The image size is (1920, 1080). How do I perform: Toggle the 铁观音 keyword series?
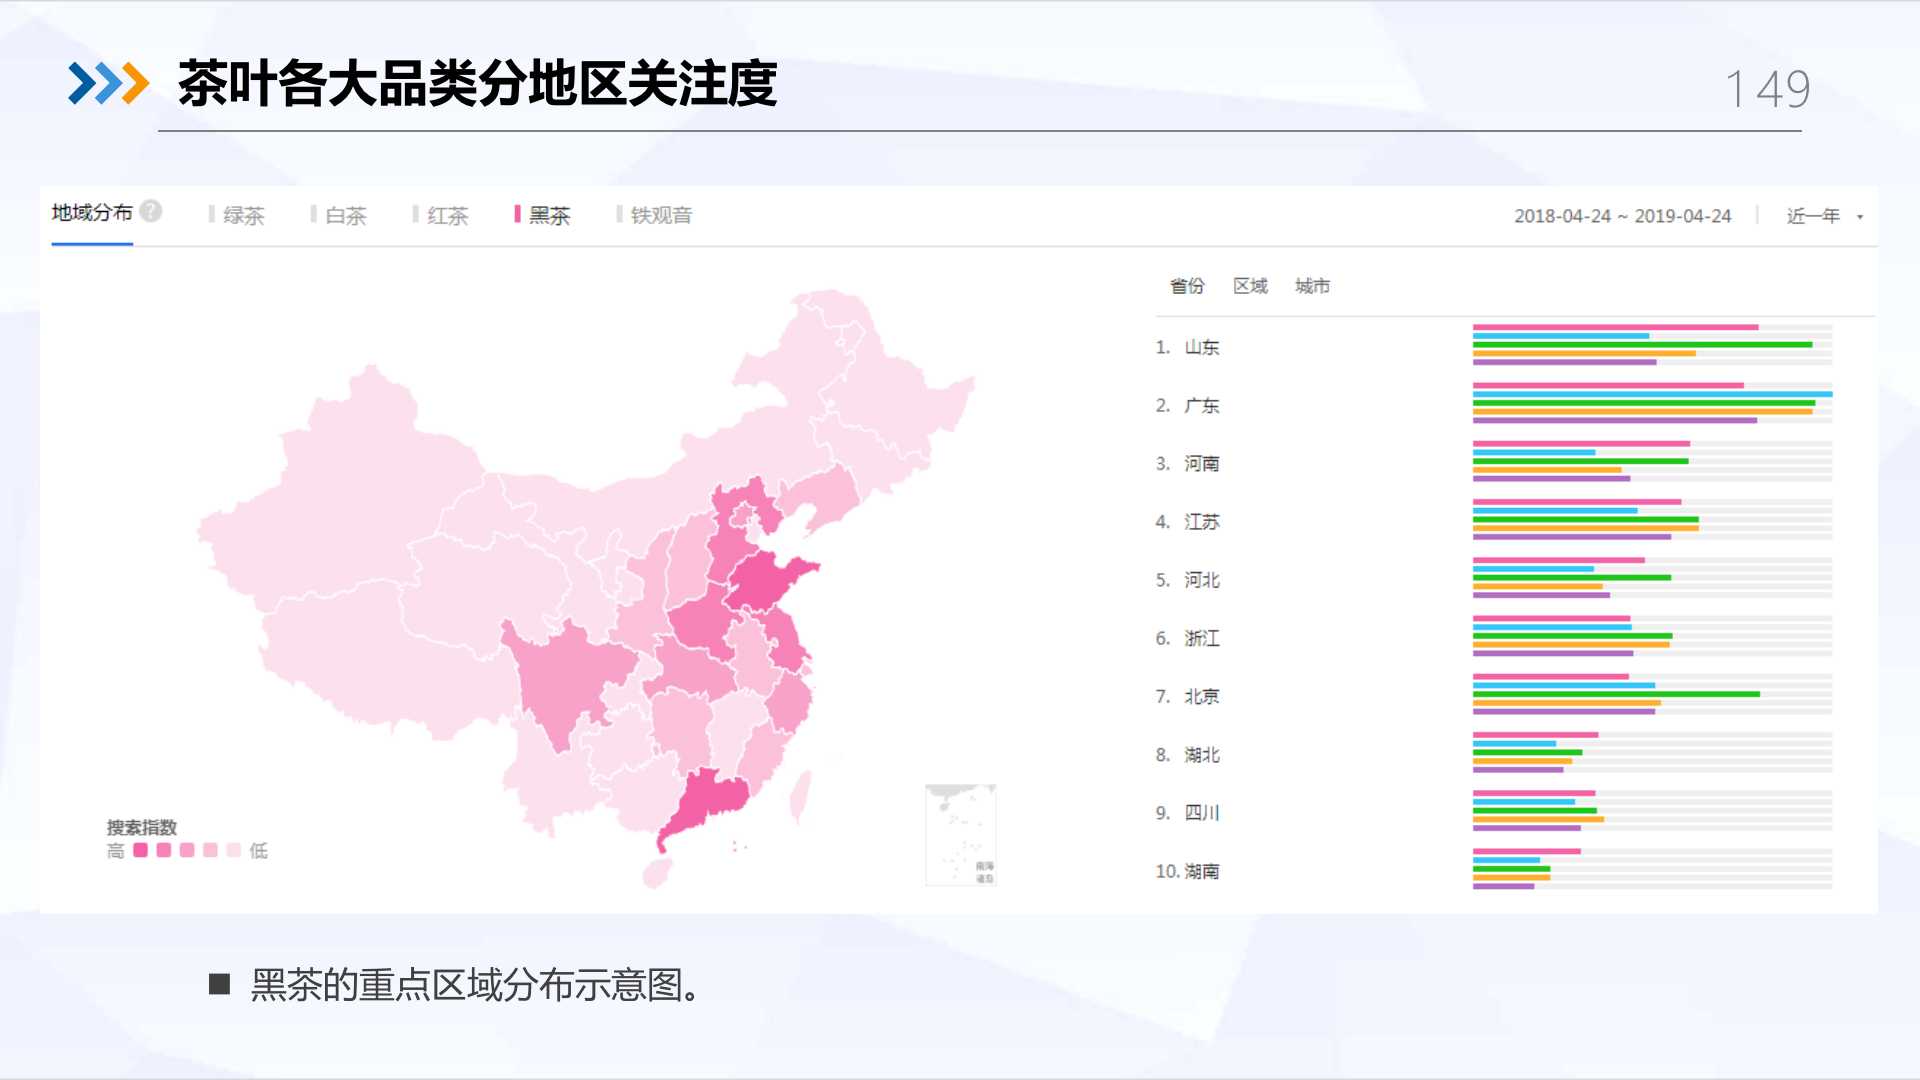point(655,215)
